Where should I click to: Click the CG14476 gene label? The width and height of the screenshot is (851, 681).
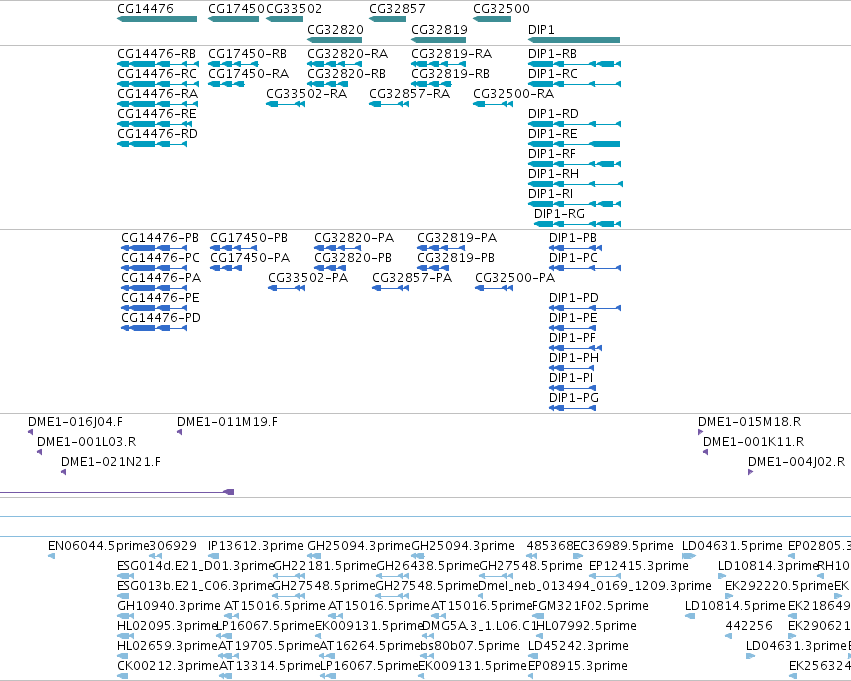[145, 9]
